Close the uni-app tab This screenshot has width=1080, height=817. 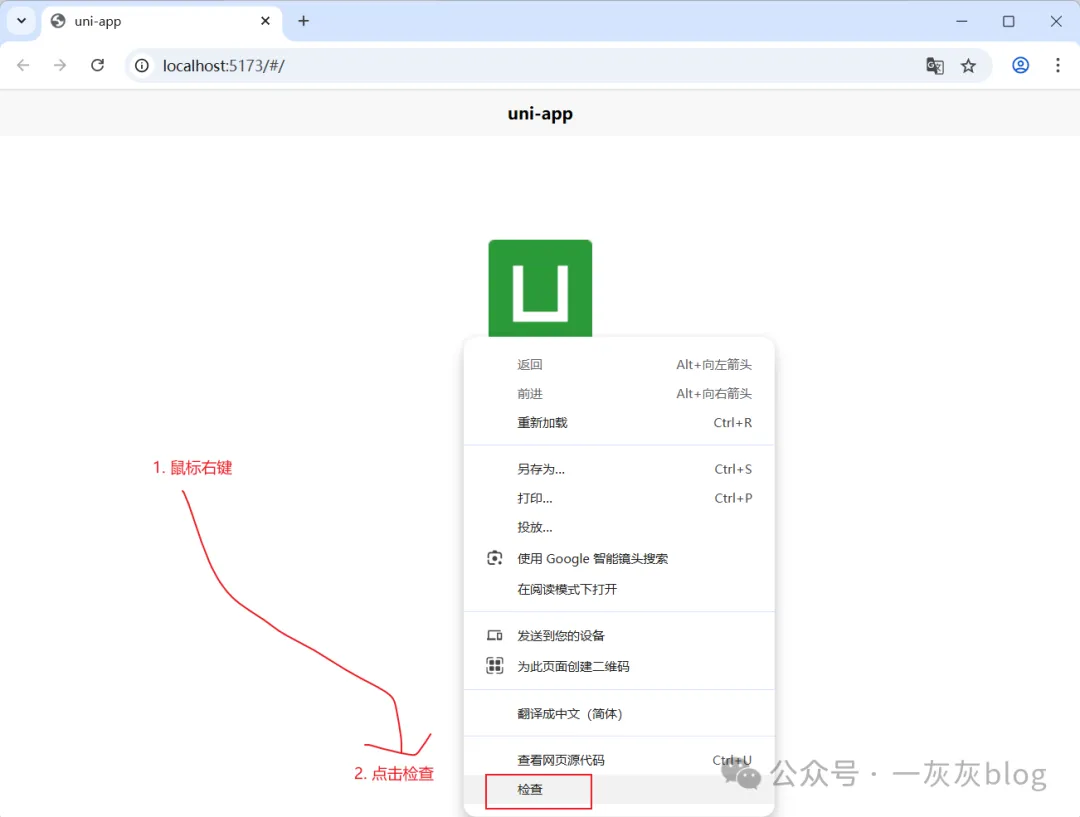(266, 21)
